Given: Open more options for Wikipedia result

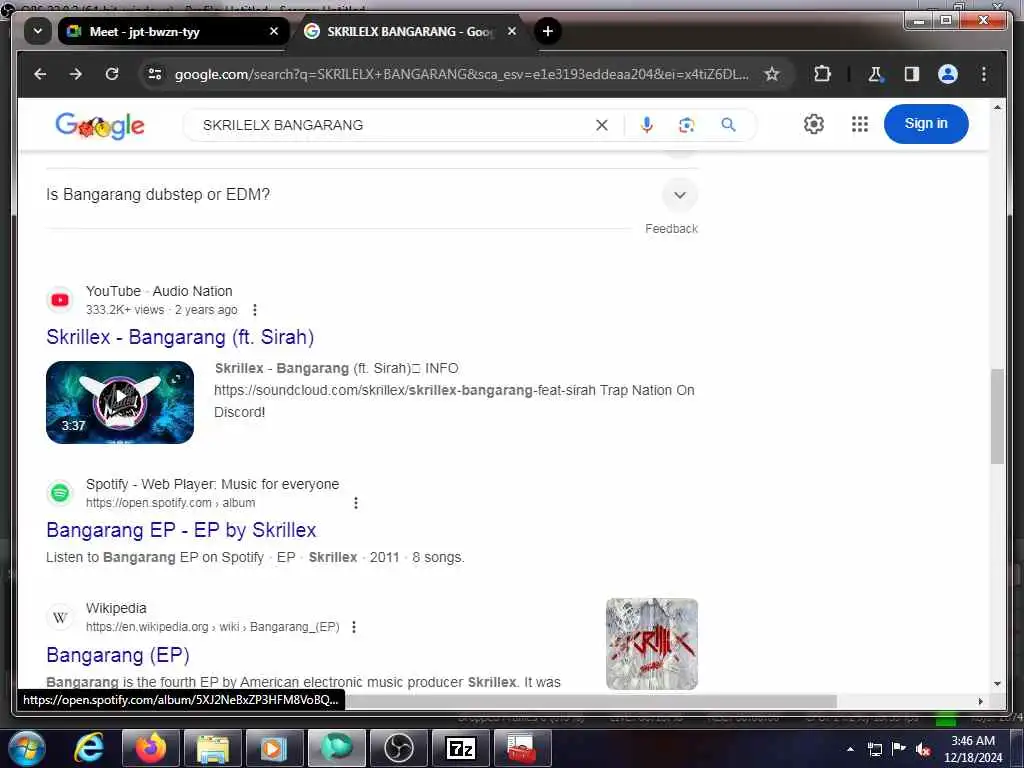Looking at the screenshot, I should (354, 627).
